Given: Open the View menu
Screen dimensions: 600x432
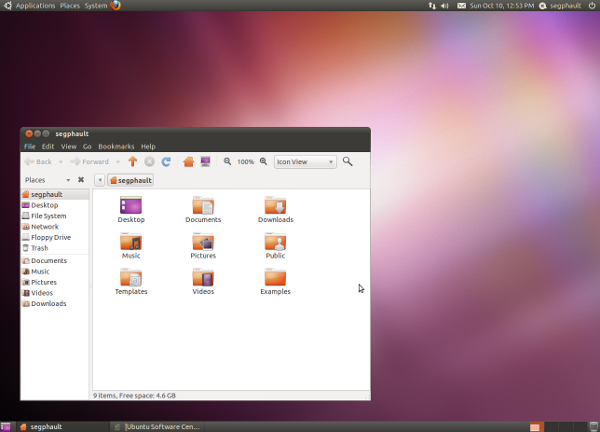Looking at the screenshot, I should 68,146.
